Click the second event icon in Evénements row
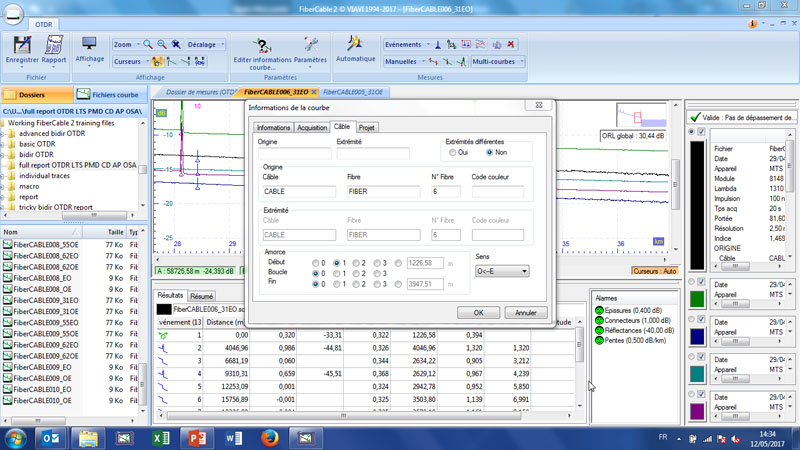 (x=452, y=44)
